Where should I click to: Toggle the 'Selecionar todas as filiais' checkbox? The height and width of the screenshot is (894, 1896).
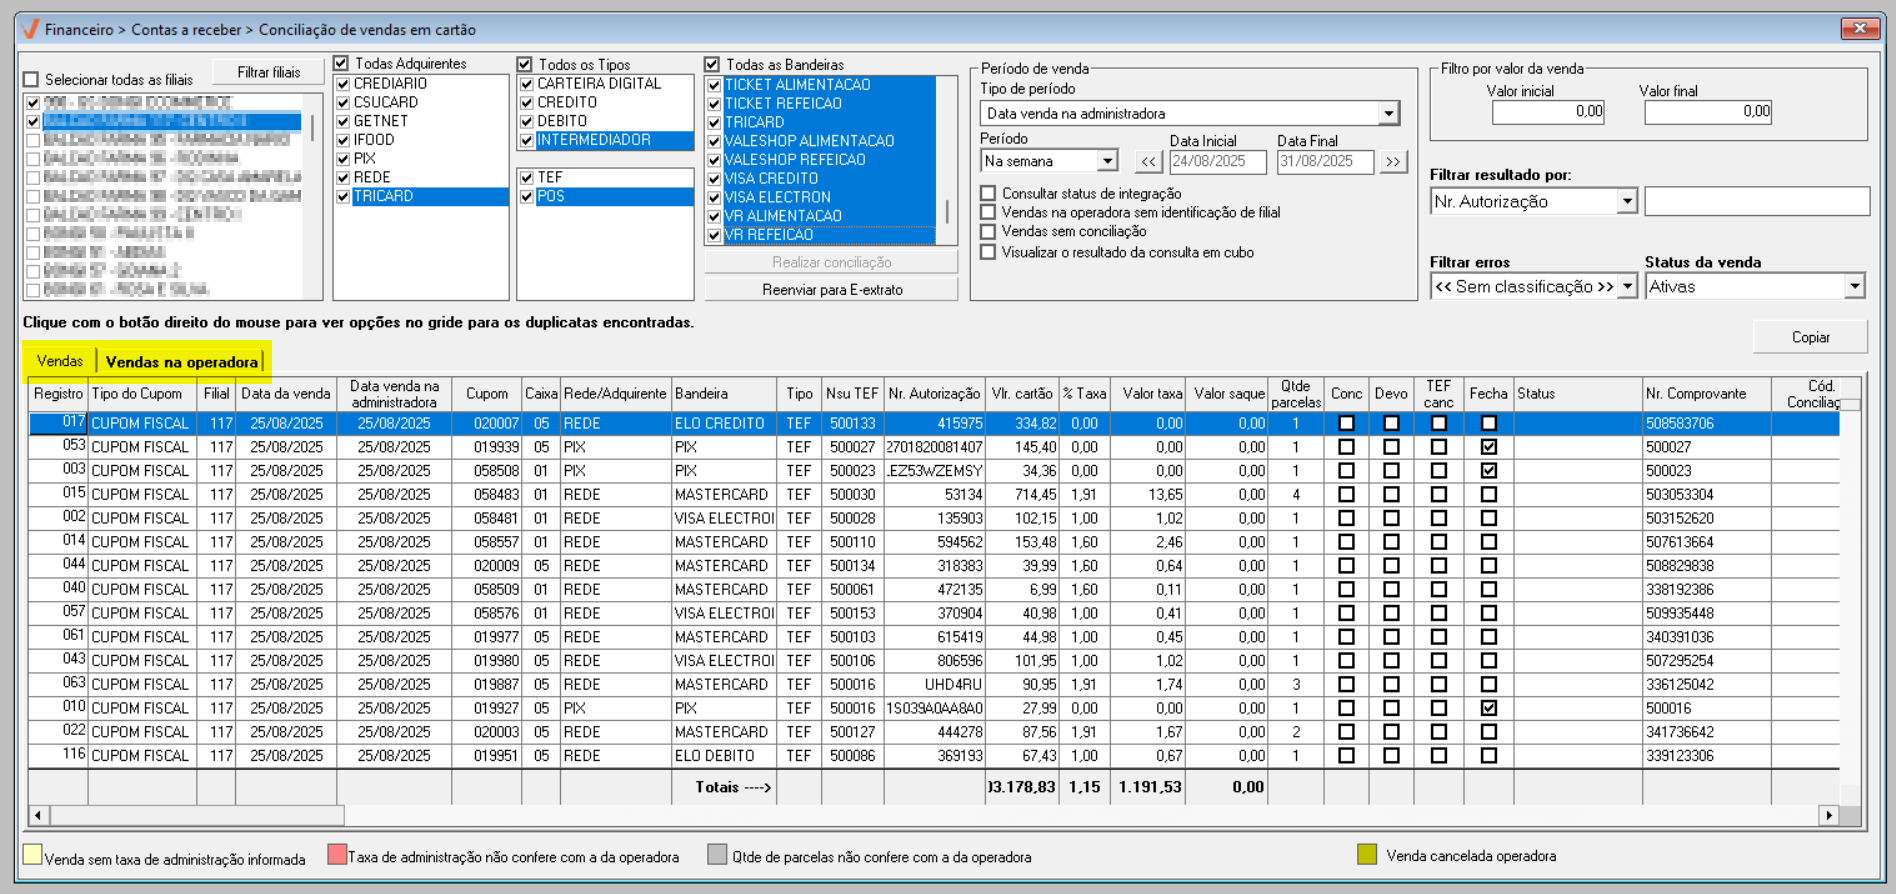(x=32, y=80)
